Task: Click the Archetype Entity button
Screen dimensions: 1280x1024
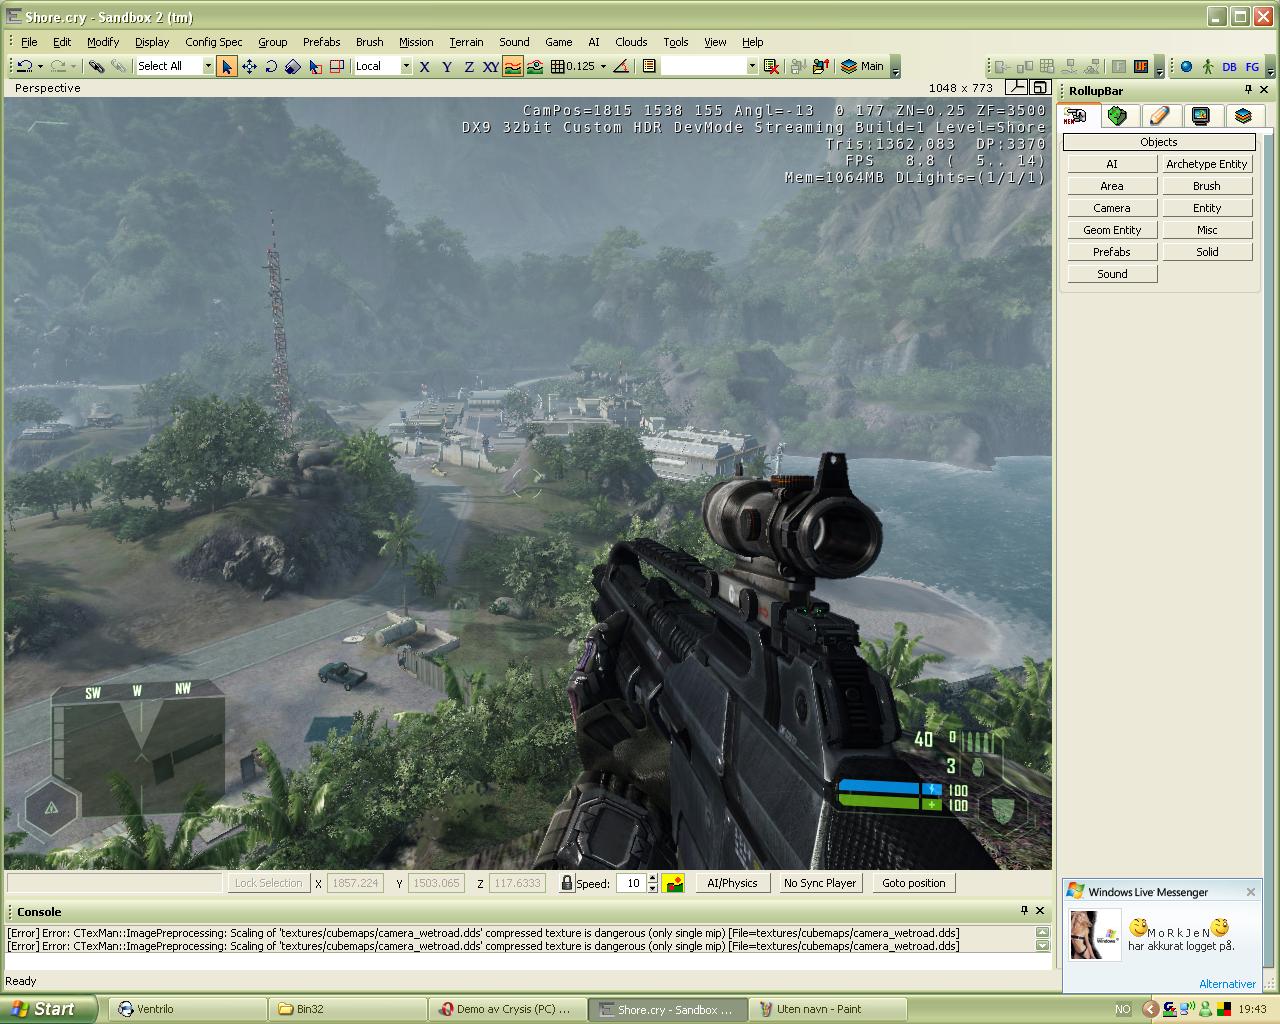Action: [1207, 164]
